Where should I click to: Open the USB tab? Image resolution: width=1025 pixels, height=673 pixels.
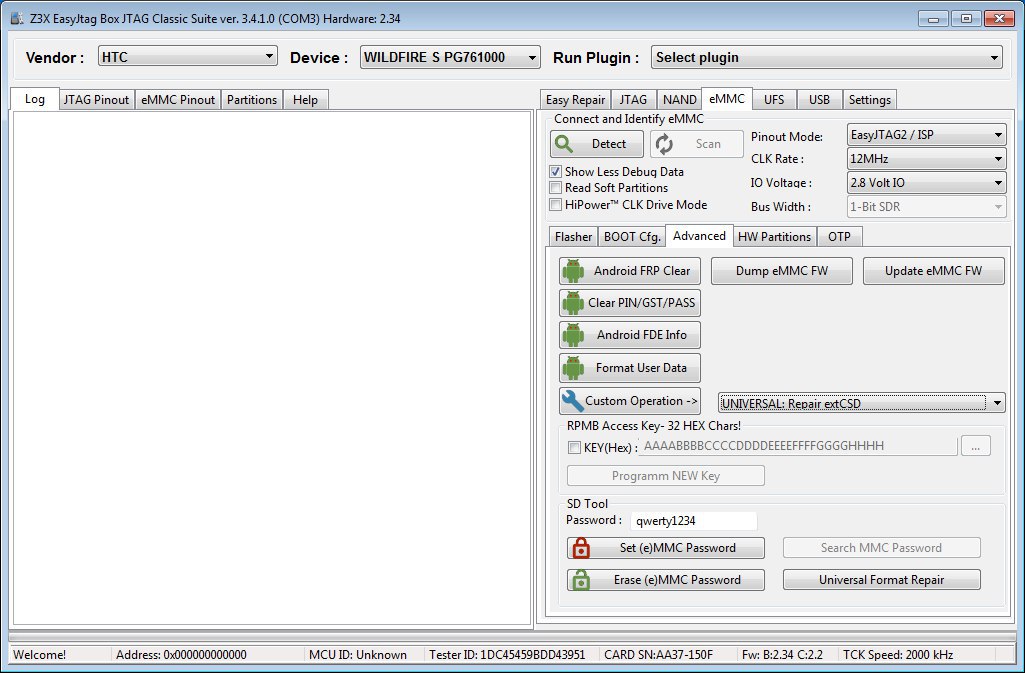(x=819, y=100)
